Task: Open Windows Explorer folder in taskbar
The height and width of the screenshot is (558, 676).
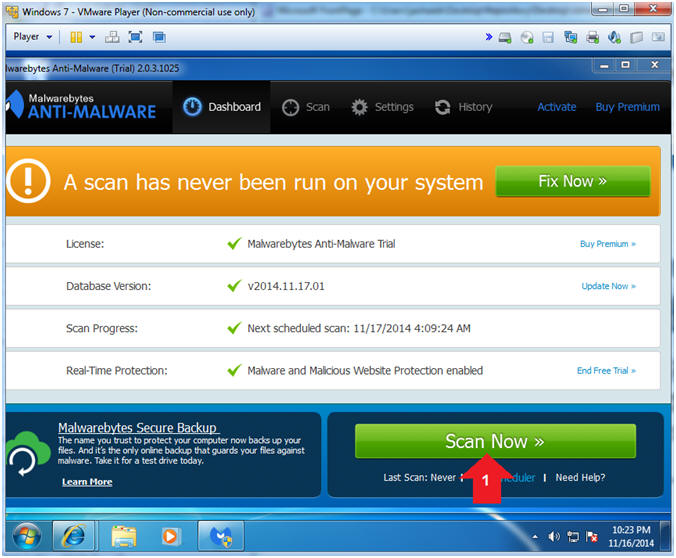Action: 123,536
